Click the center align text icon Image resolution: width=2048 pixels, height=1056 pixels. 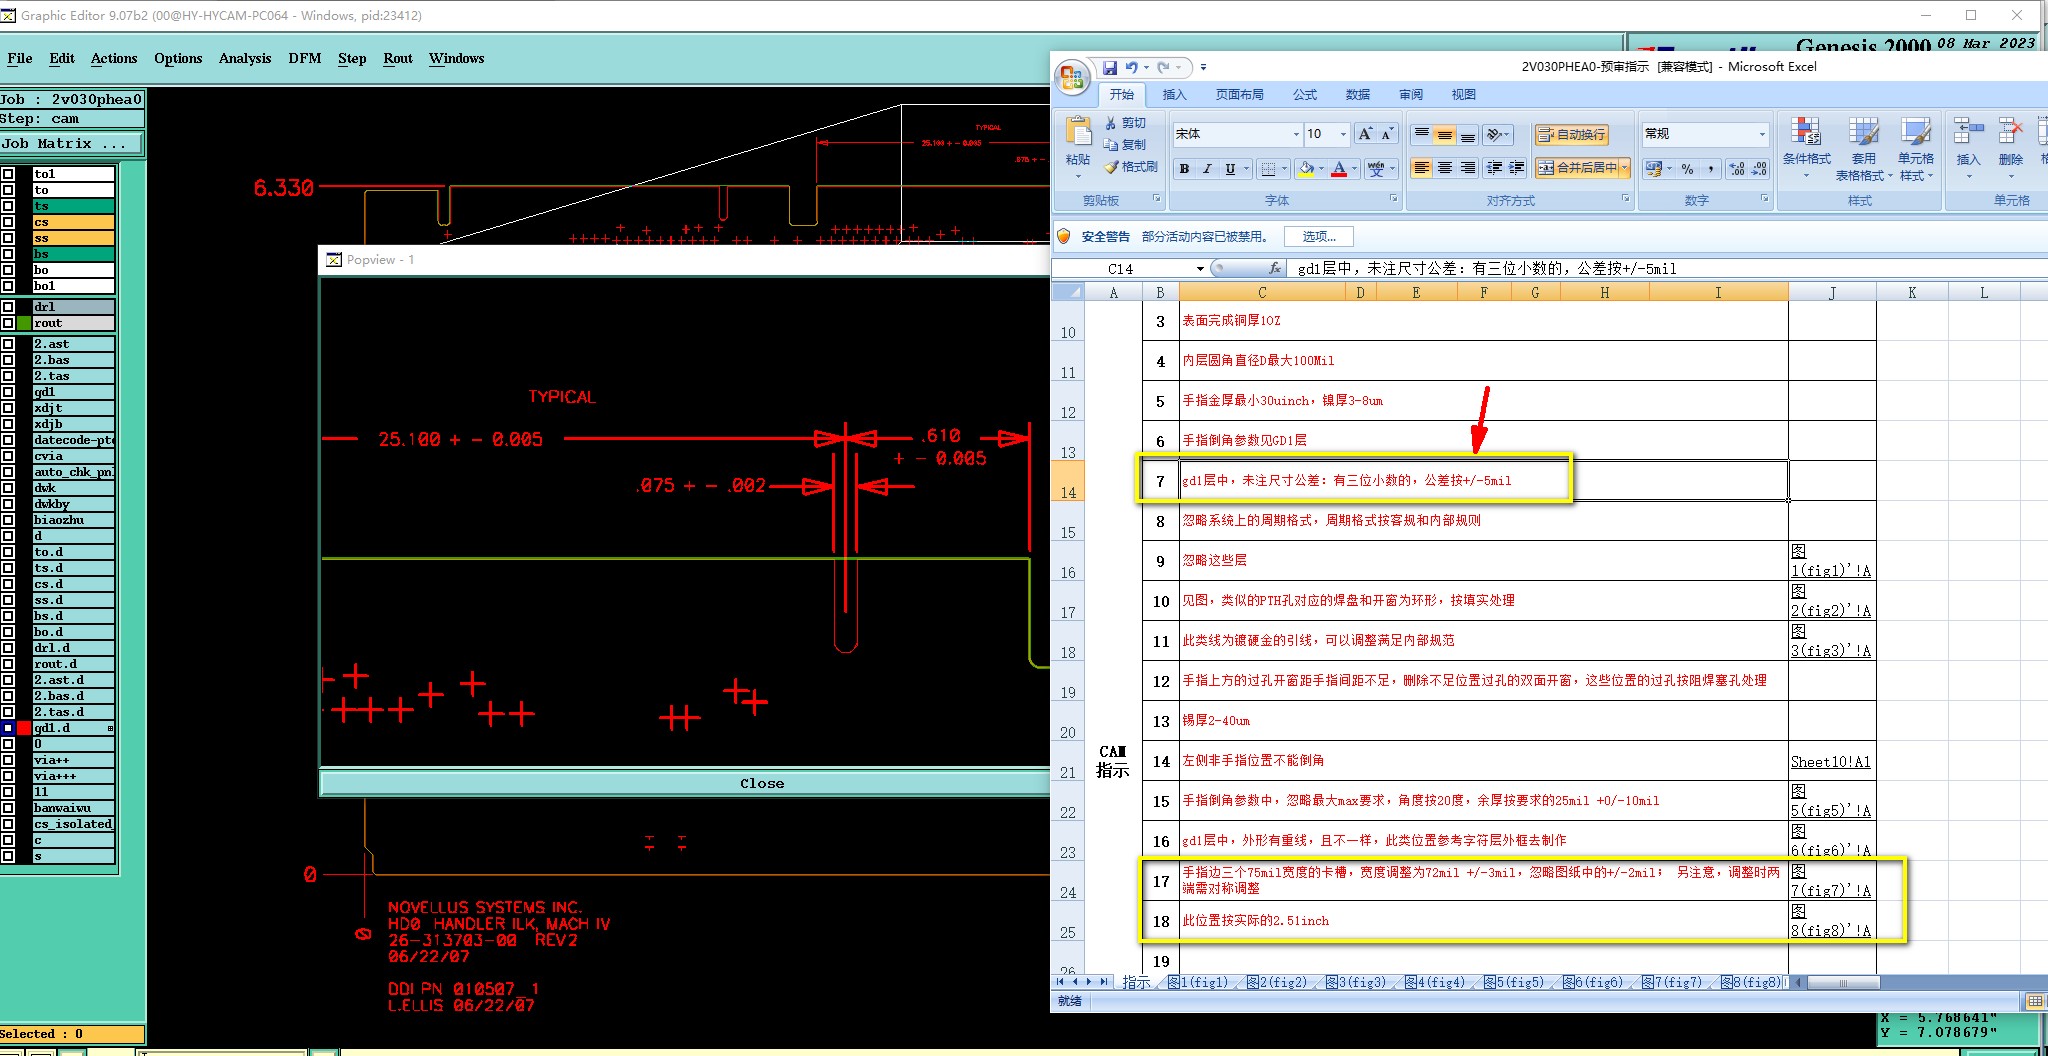(x=1444, y=168)
